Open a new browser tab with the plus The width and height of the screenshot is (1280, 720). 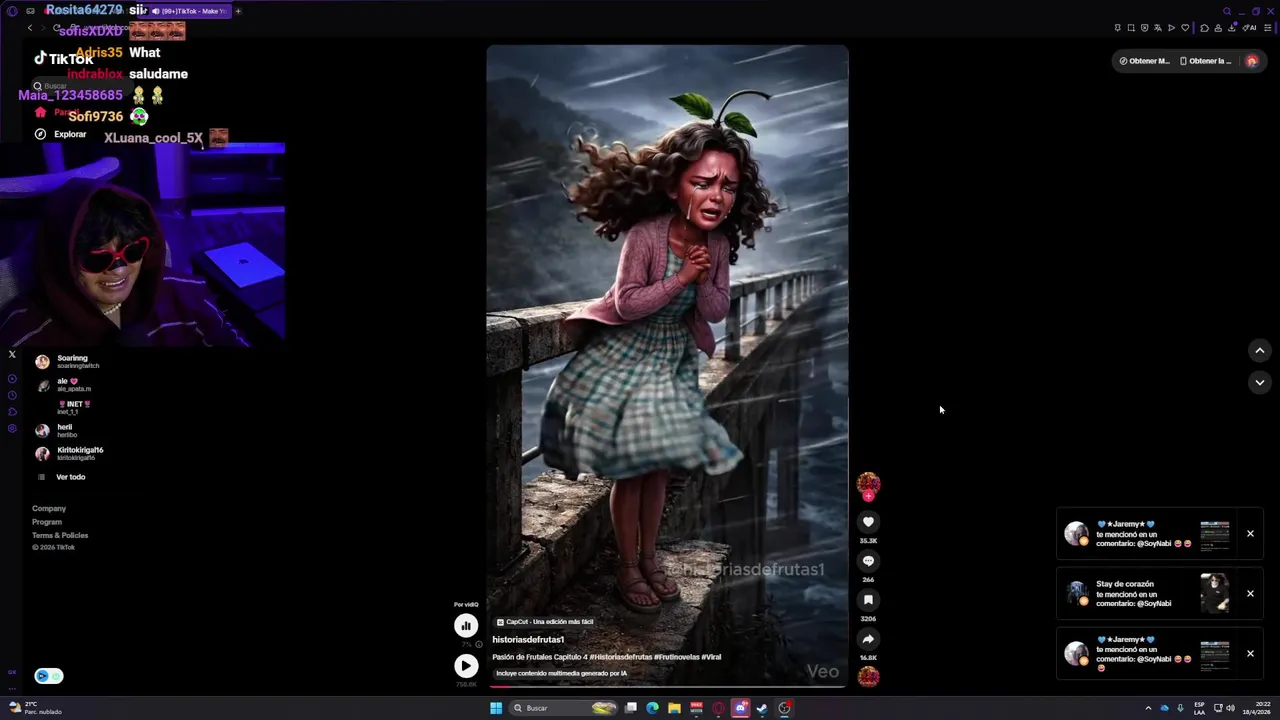tap(238, 11)
